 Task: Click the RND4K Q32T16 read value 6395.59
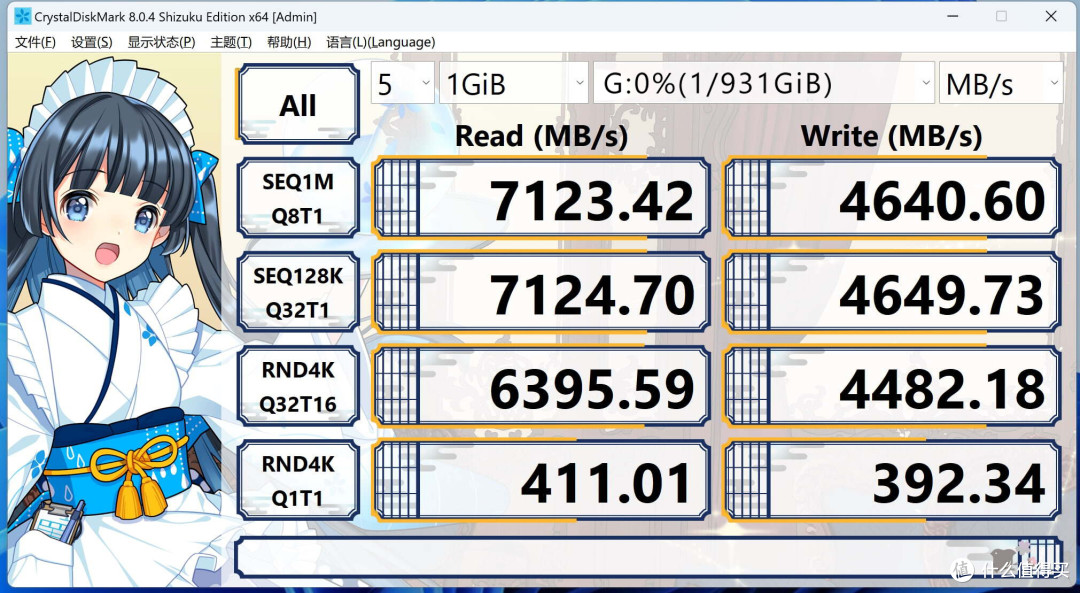click(x=541, y=387)
